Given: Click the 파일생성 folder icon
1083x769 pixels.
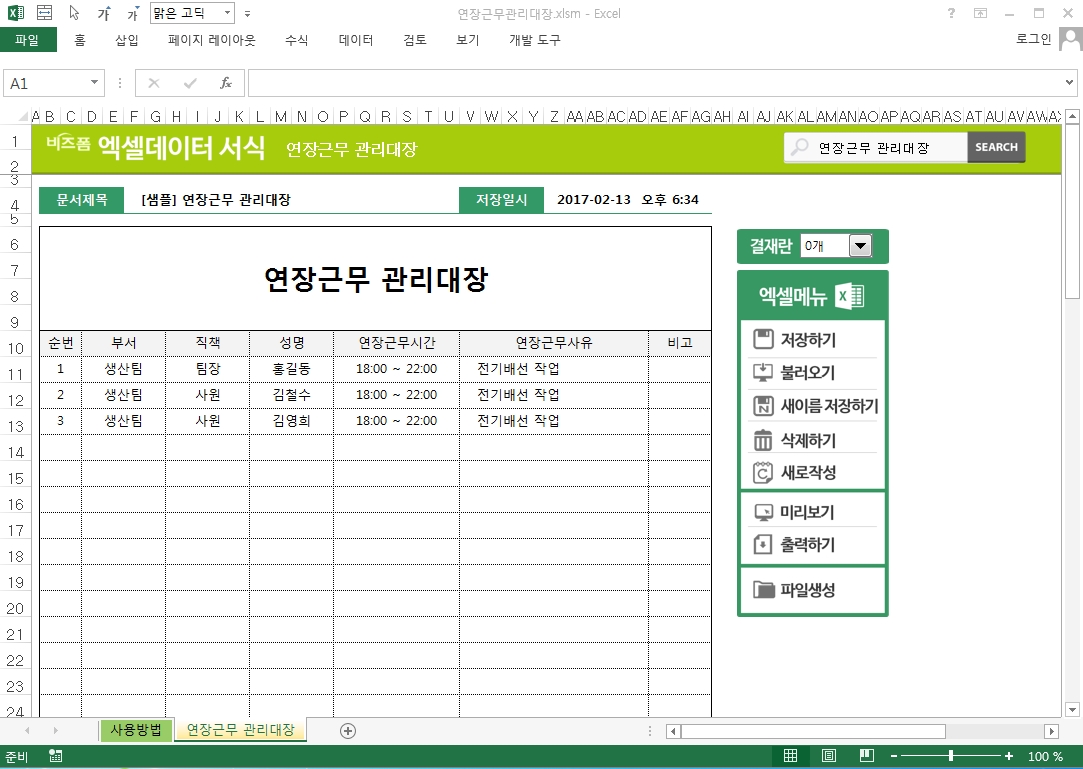Looking at the screenshot, I should tap(763, 589).
